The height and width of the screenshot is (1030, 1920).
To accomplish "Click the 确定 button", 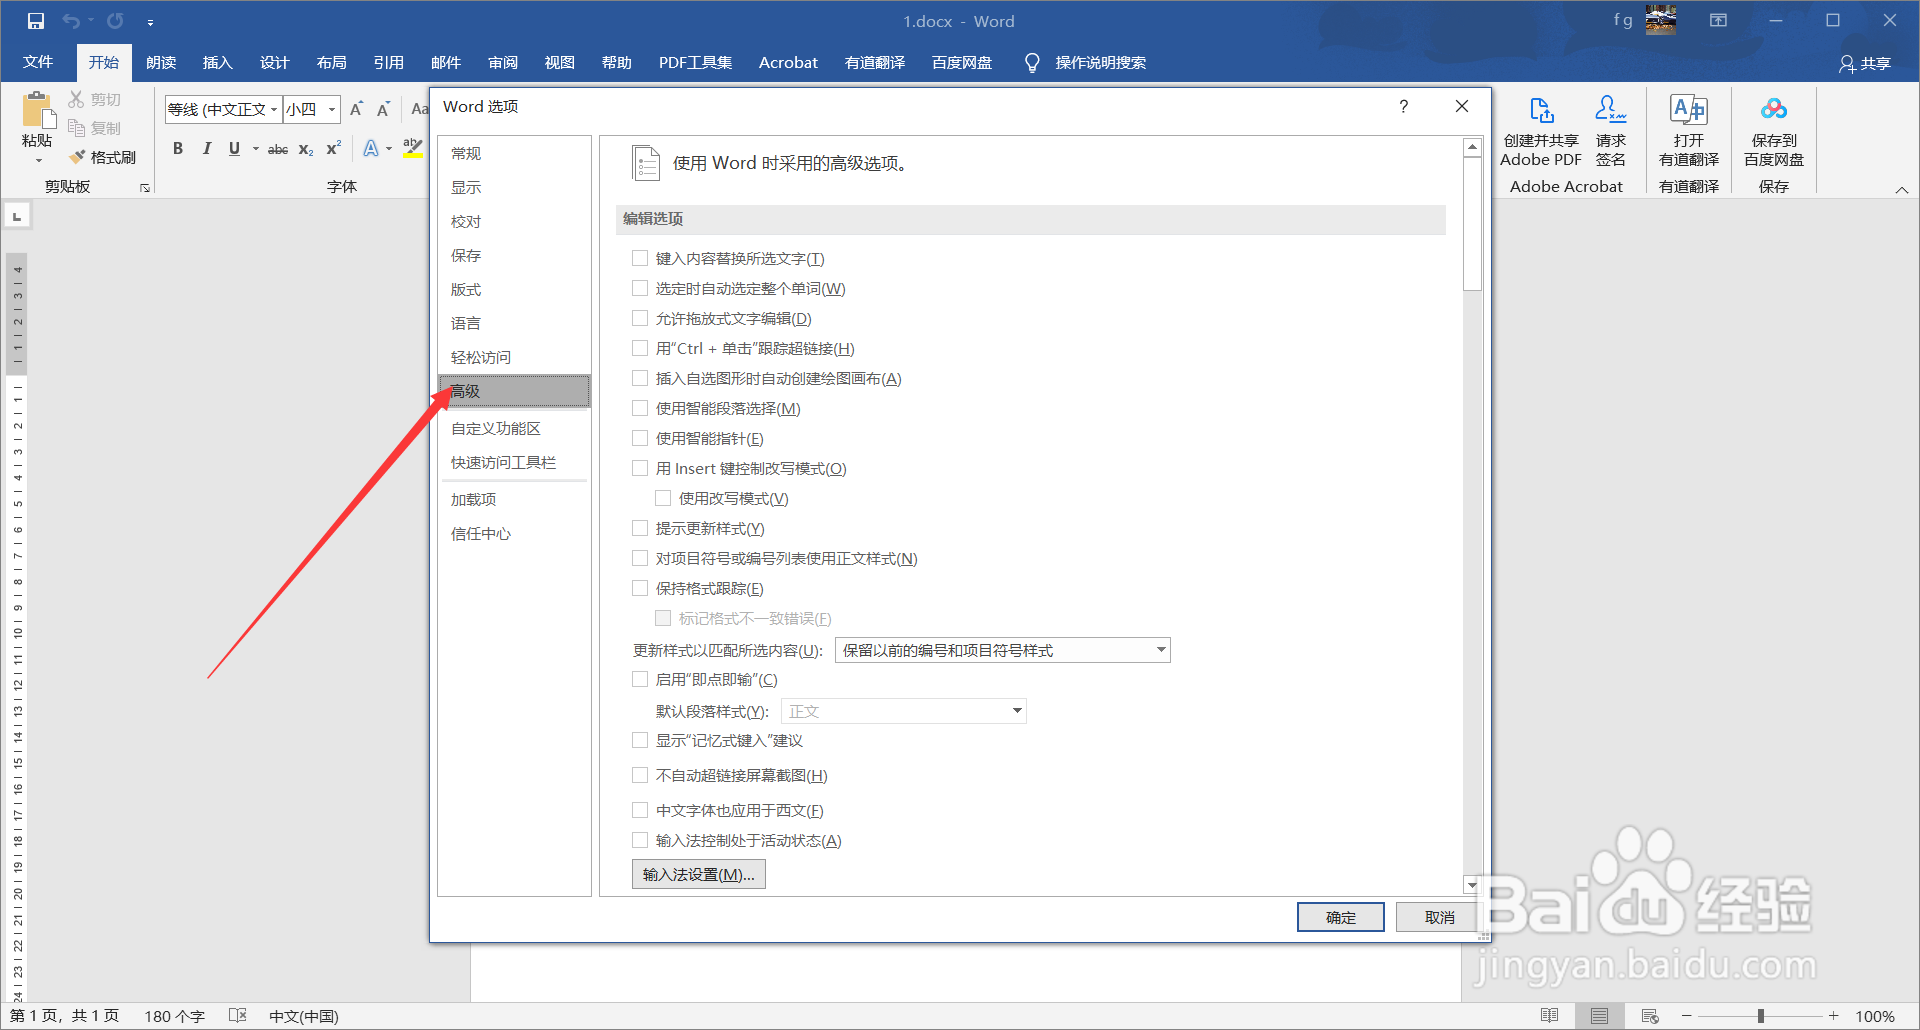I will tap(1340, 916).
